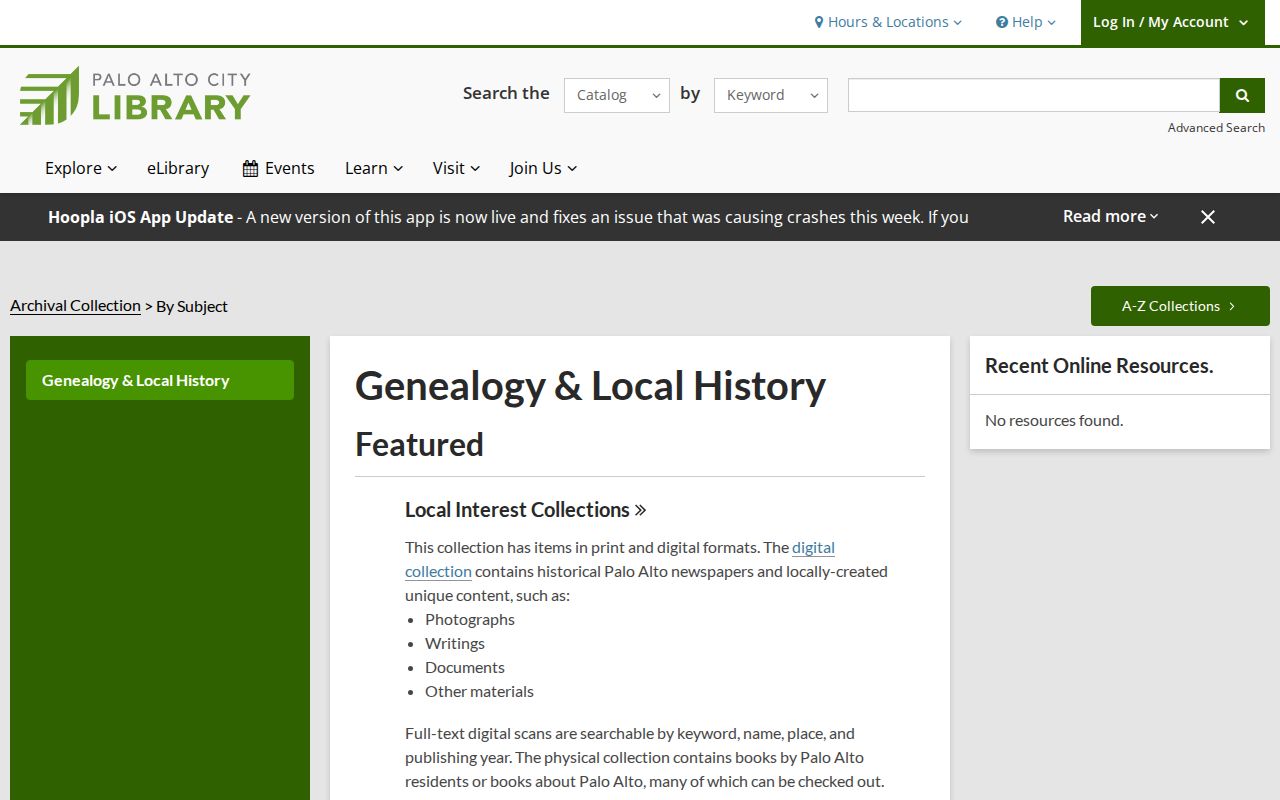Click the 'Writings' list item
The width and height of the screenshot is (1280, 800).
[455, 643]
